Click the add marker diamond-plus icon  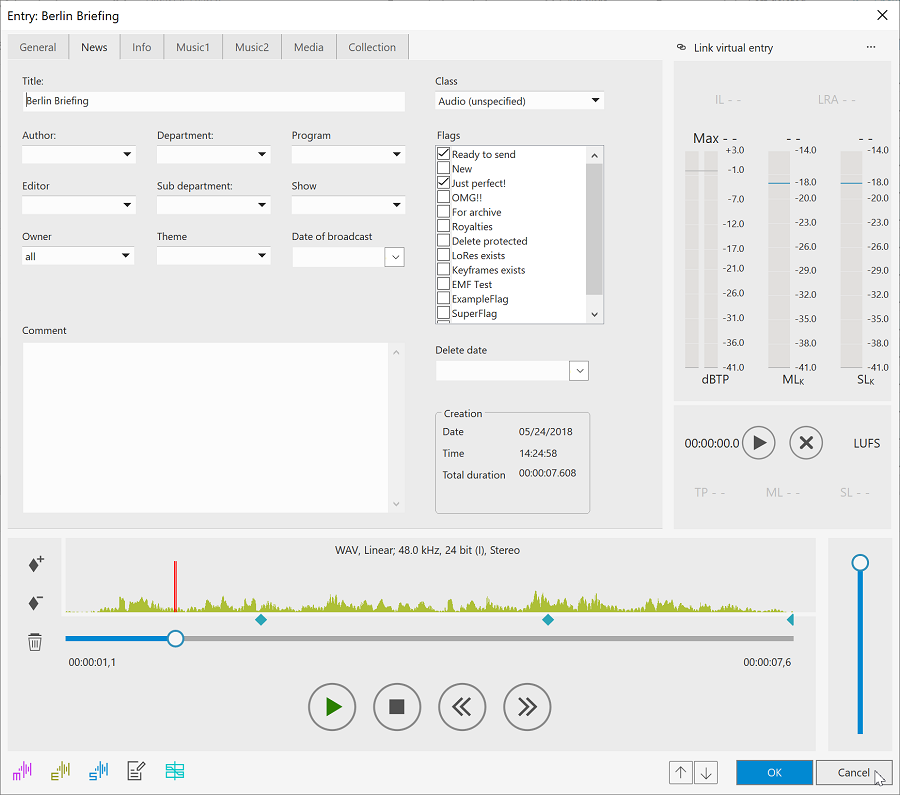tap(36, 564)
